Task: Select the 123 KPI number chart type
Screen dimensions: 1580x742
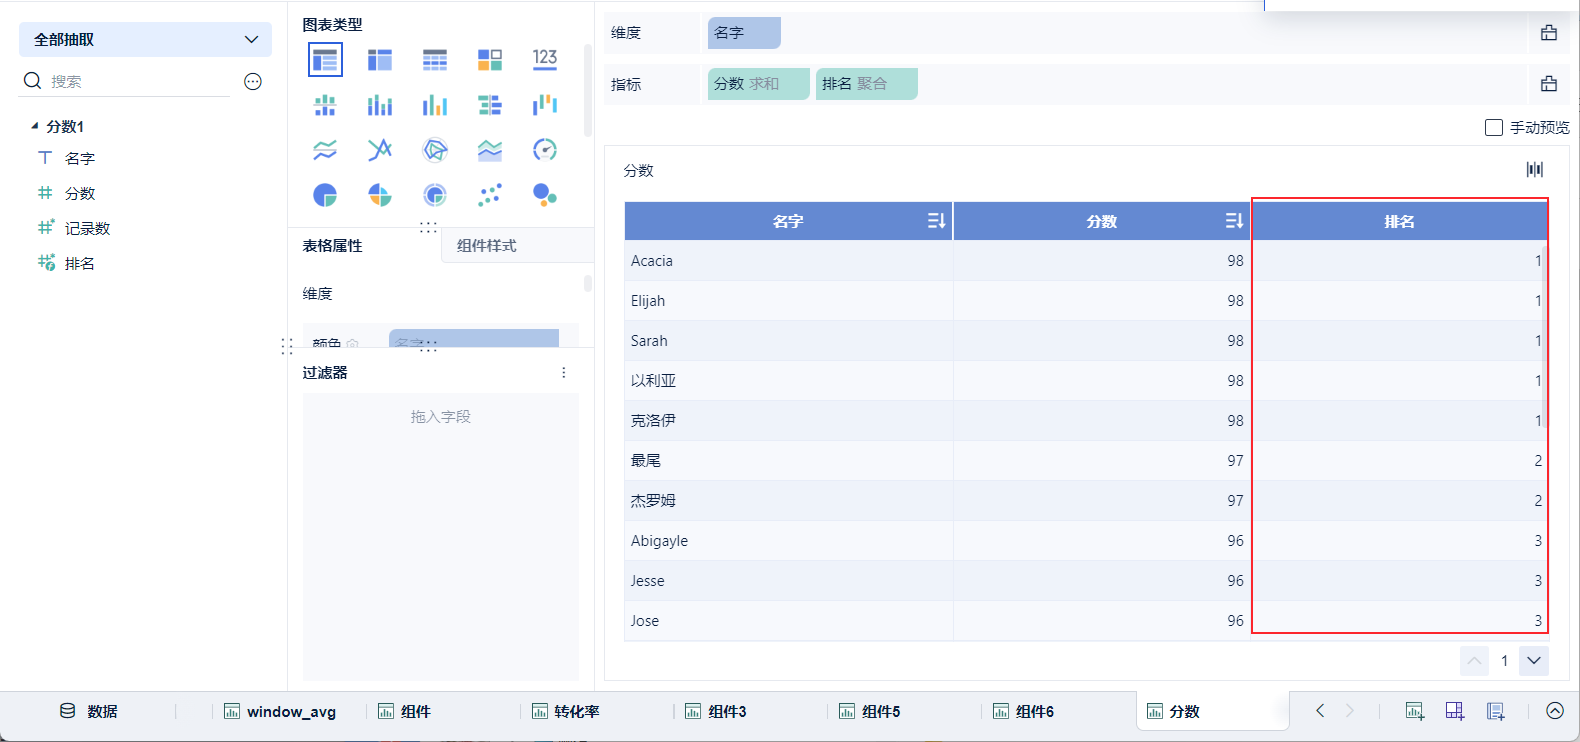Action: [x=545, y=59]
